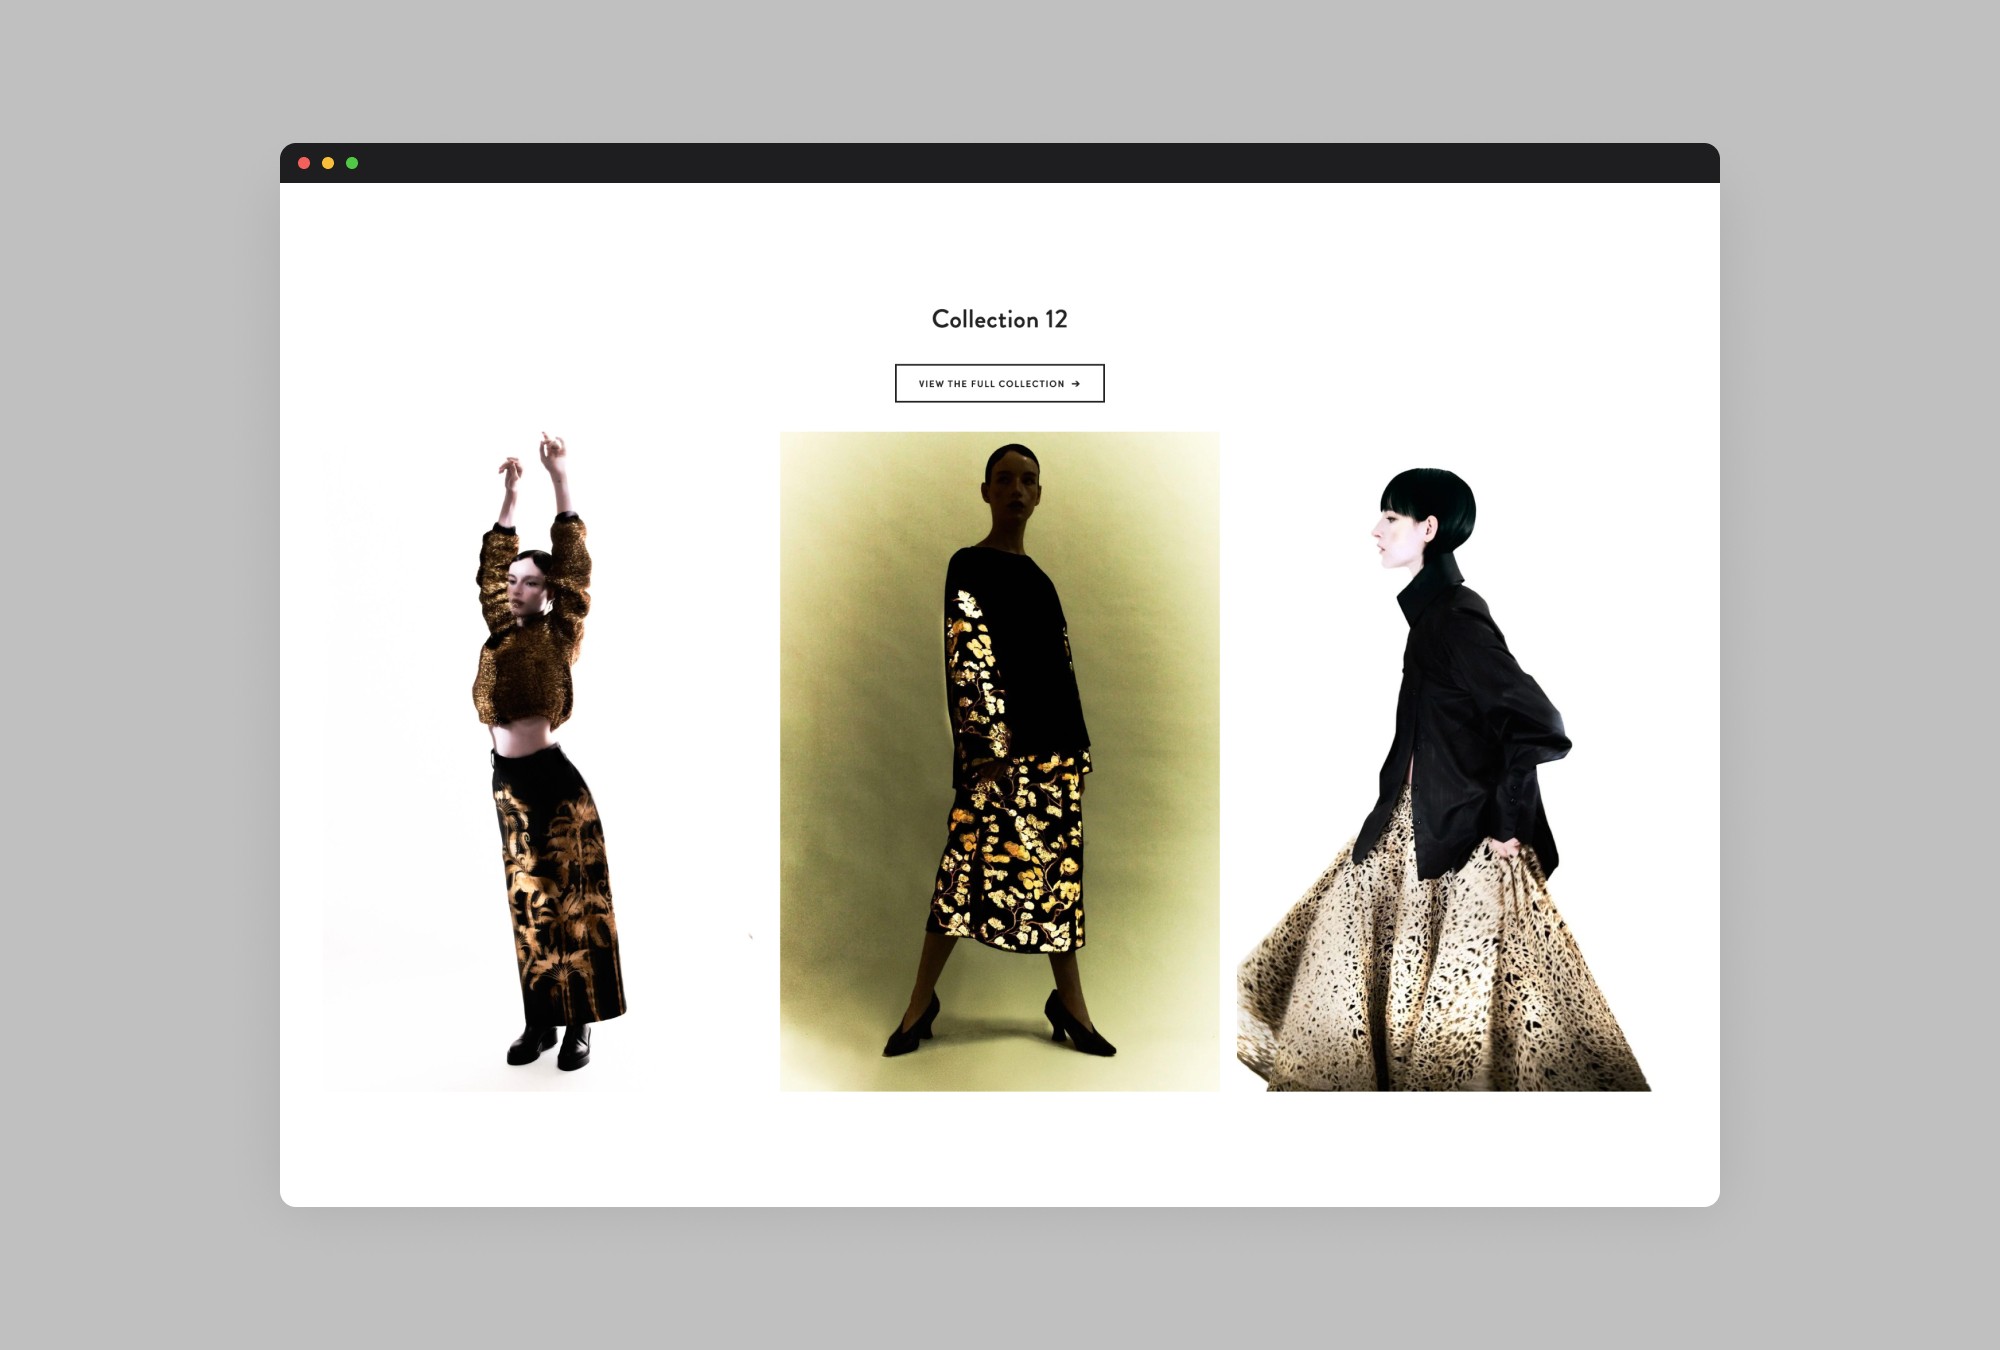Click the red close window button
This screenshot has height=1350, width=2000.
point(304,163)
